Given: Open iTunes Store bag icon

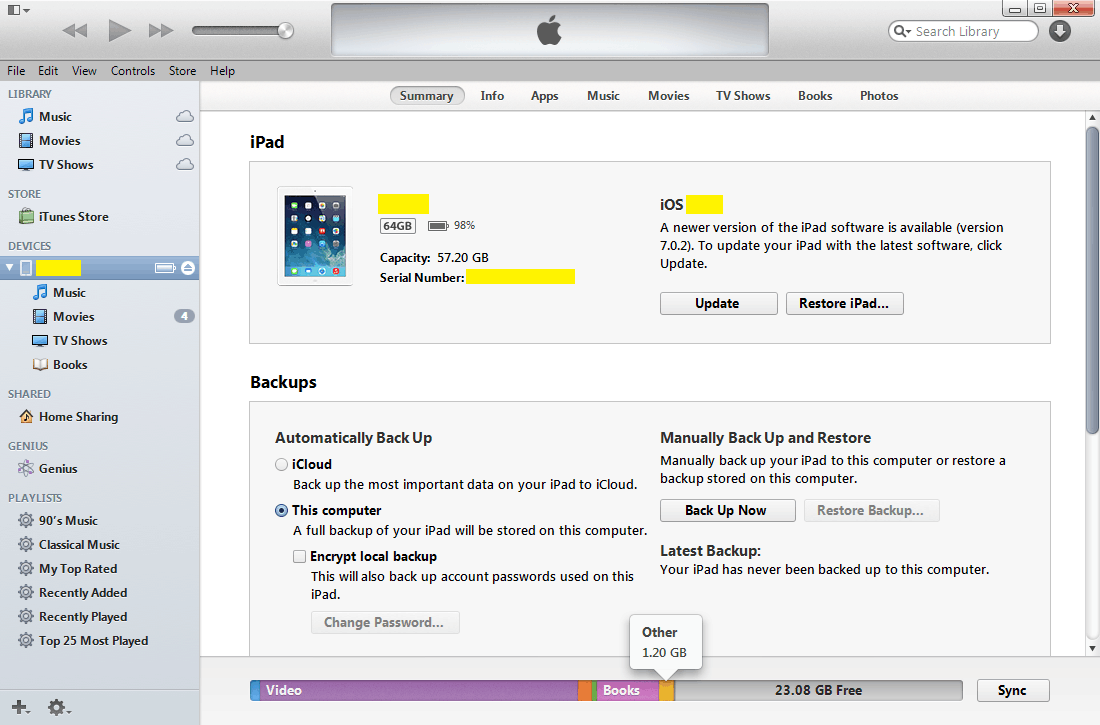Looking at the screenshot, I should pos(26,216).
